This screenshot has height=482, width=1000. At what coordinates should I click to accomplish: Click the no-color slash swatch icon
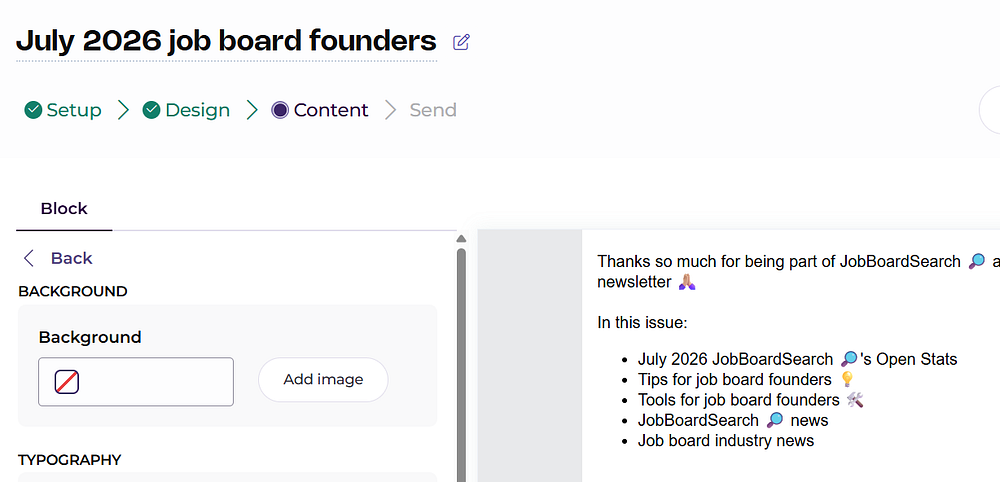point(67,382)
